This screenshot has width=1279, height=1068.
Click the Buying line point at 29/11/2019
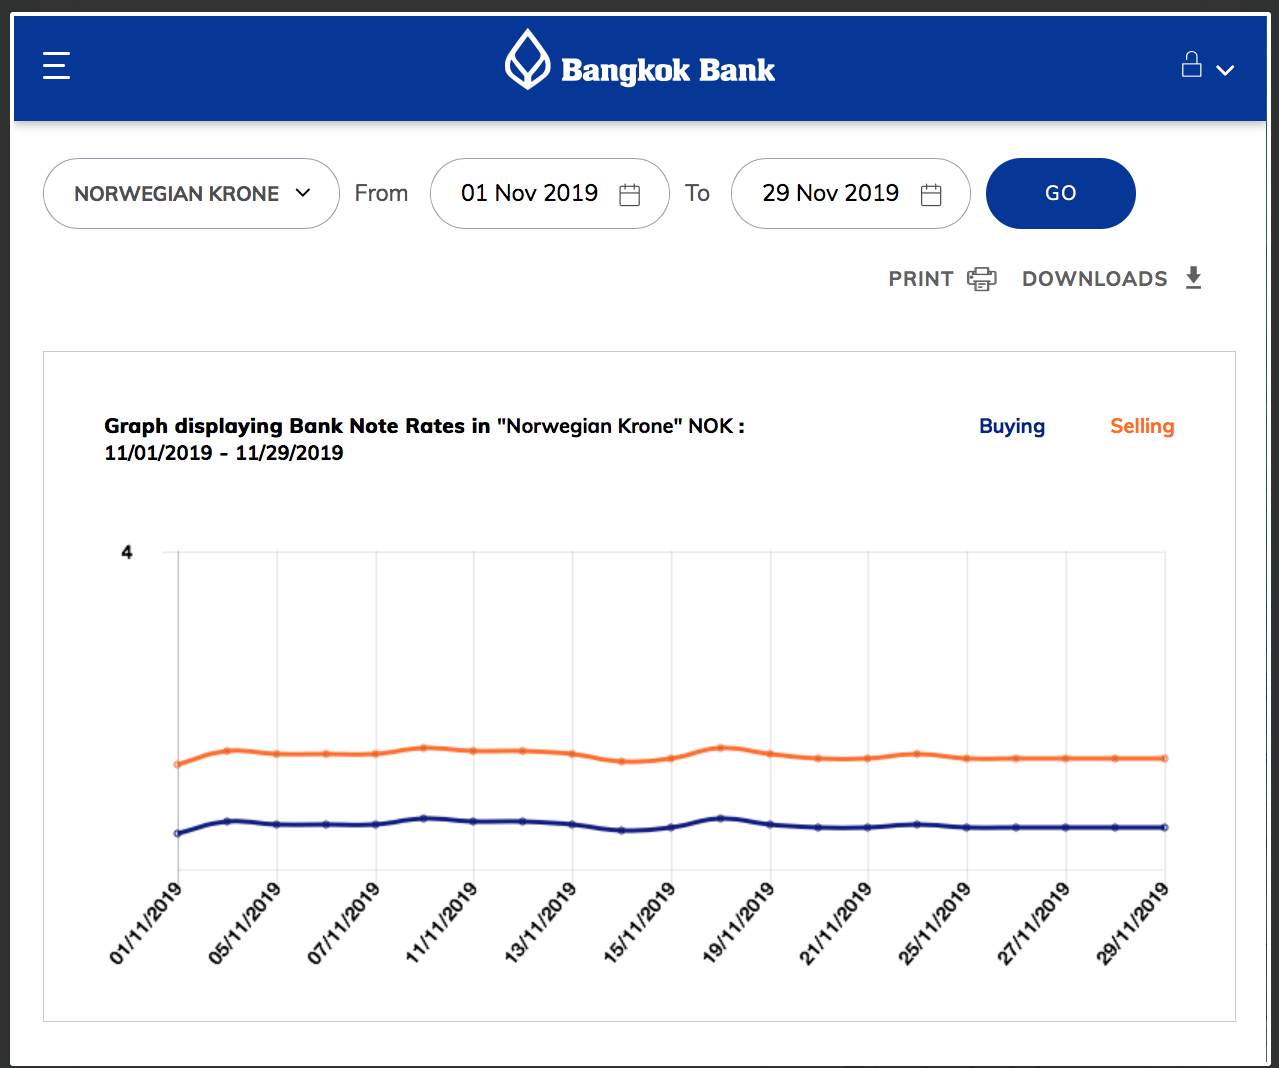click(x=1164, y=827)
